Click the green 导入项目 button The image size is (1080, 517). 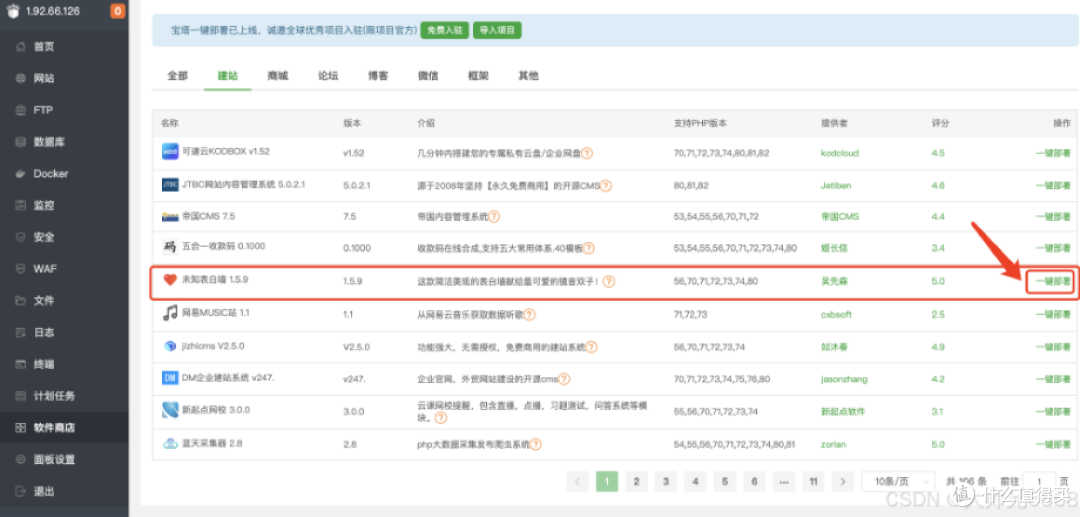[x=497, y=30]
